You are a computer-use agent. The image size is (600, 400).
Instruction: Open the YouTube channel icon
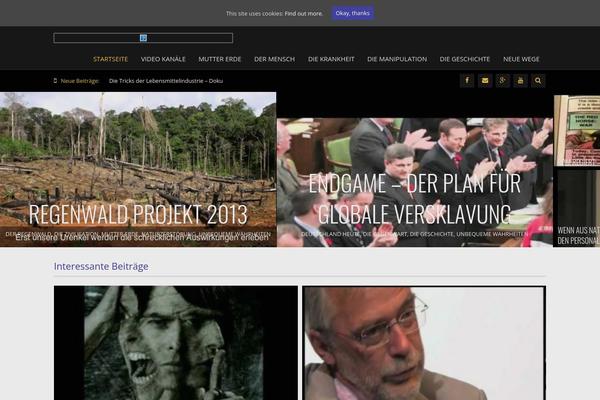tap(520, 81)
